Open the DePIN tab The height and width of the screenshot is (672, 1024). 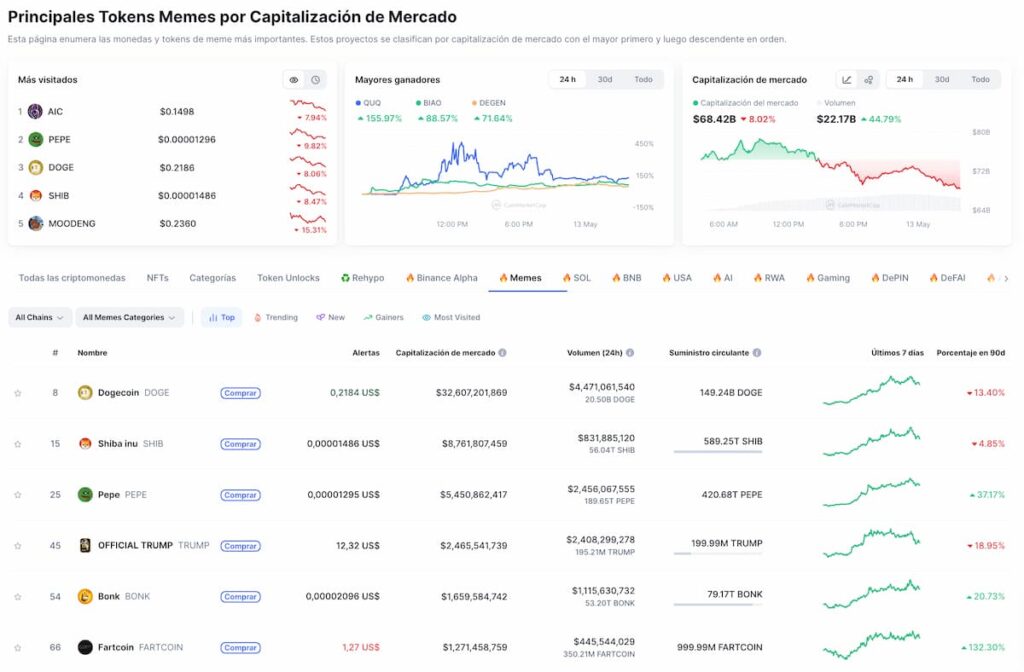coord(889,278)
